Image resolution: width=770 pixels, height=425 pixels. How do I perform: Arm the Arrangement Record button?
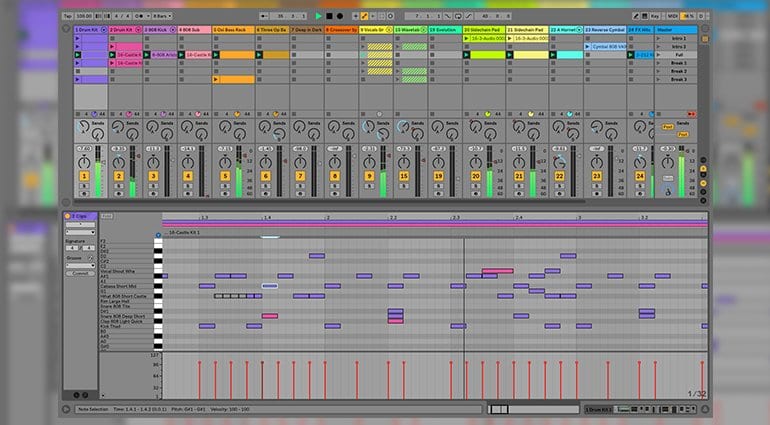[x=339, y=16]
